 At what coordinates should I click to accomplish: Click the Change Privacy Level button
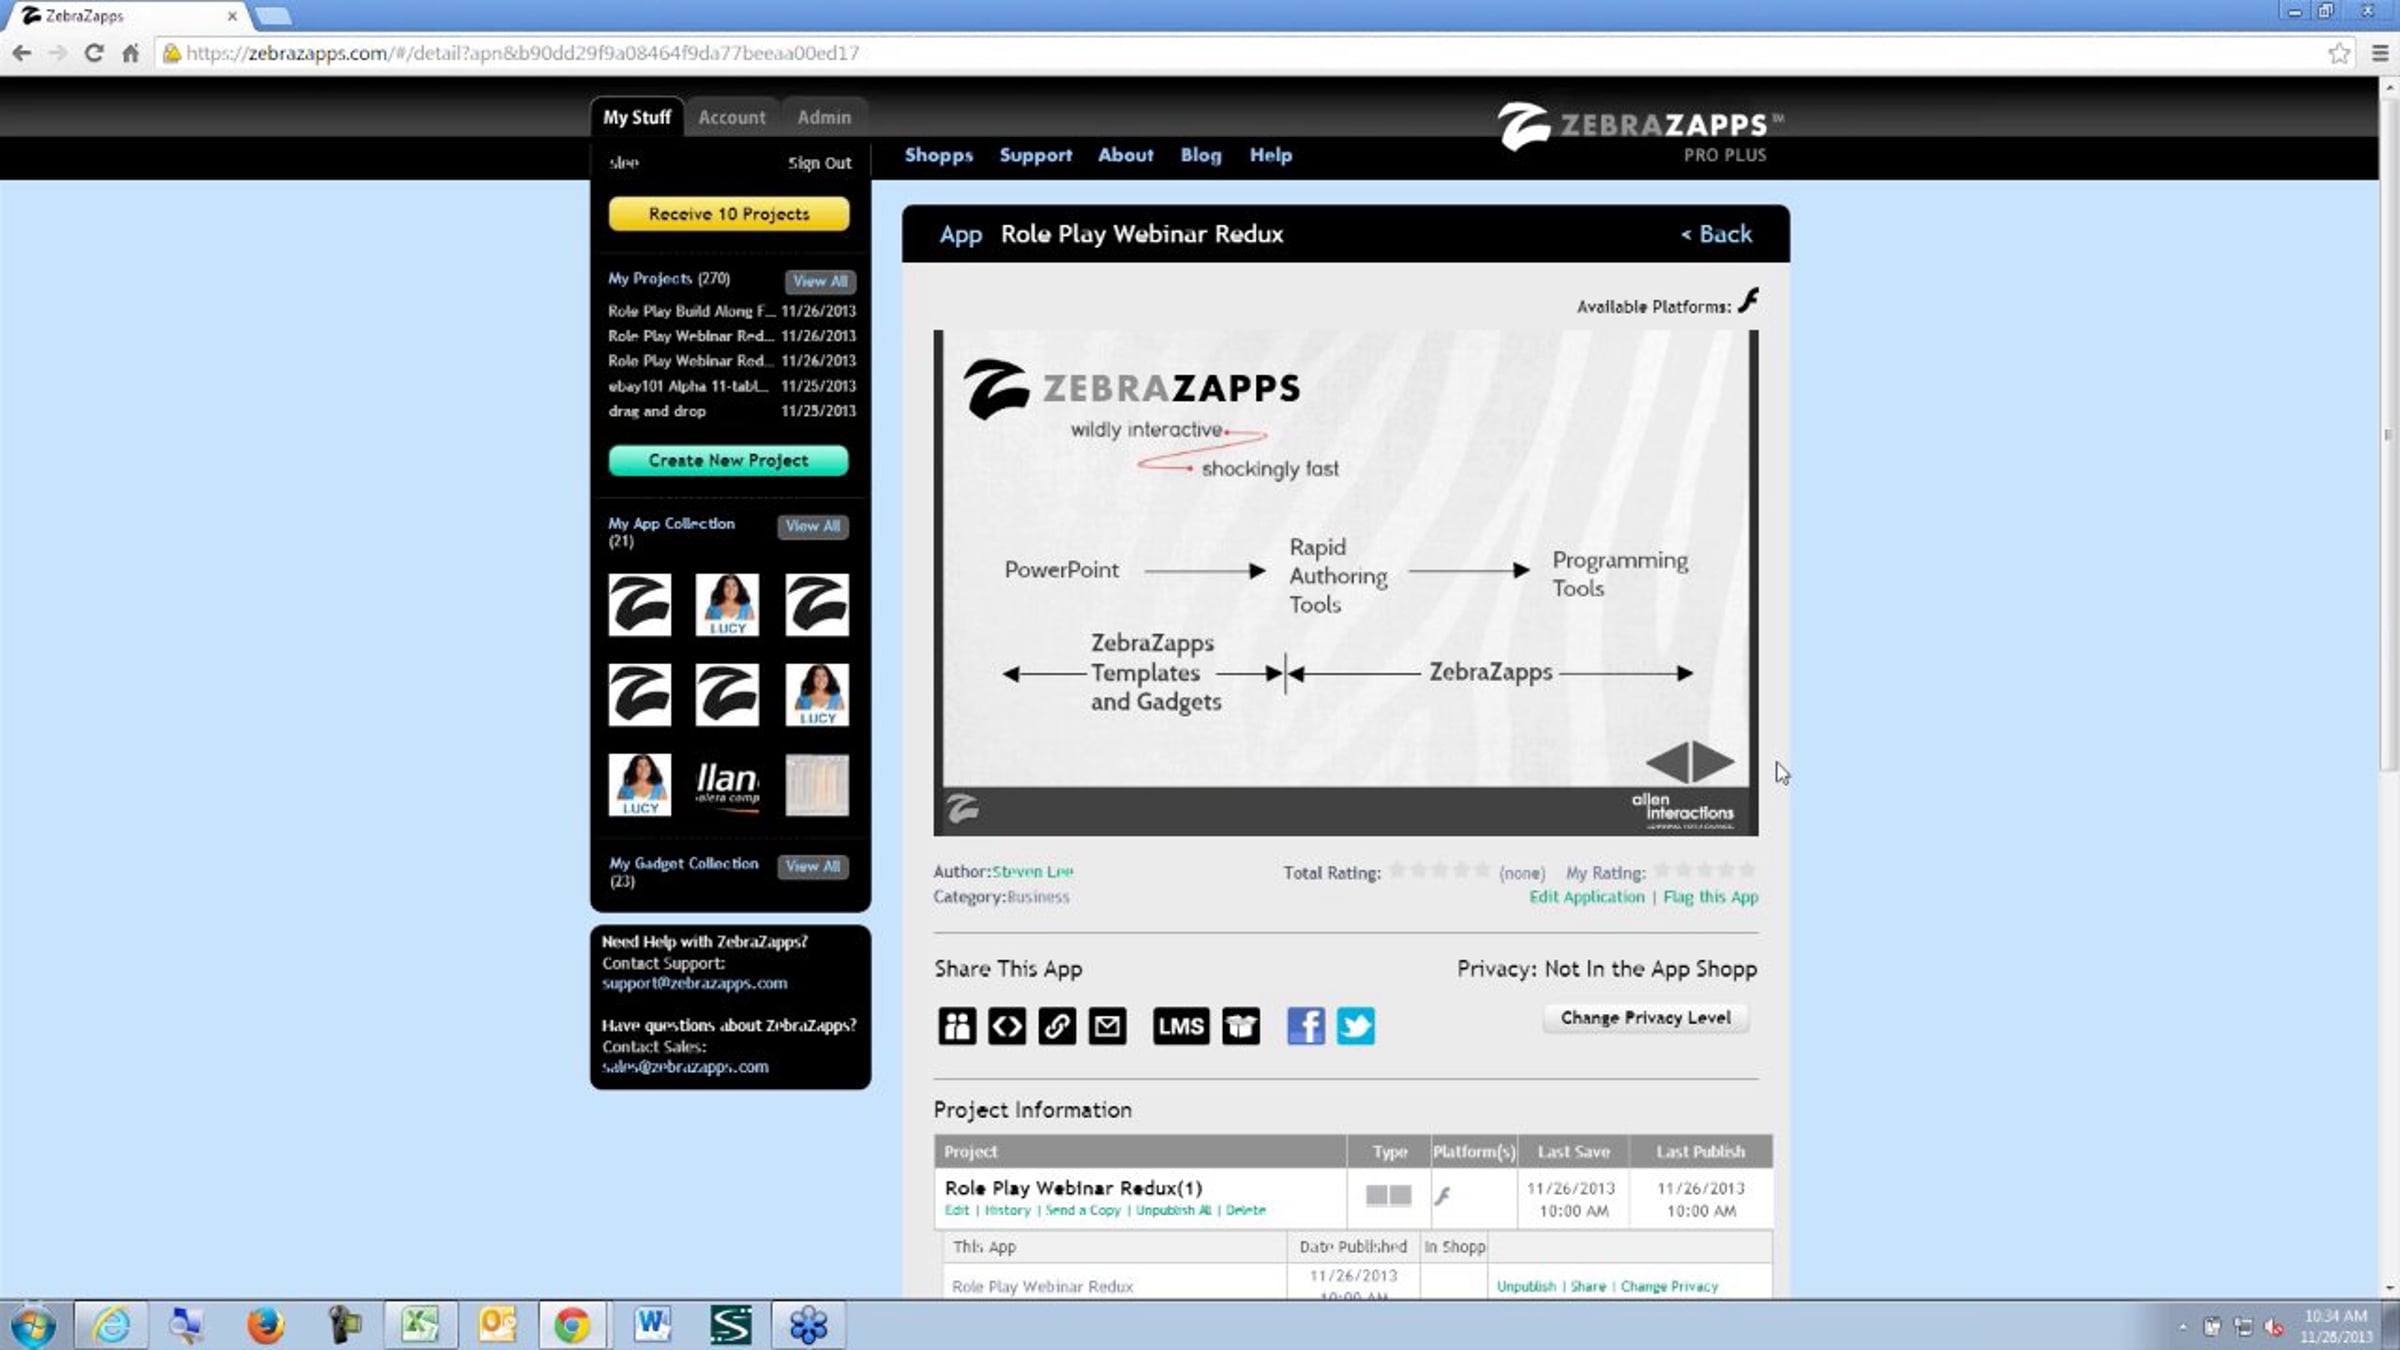(x=1645, y=1018)
